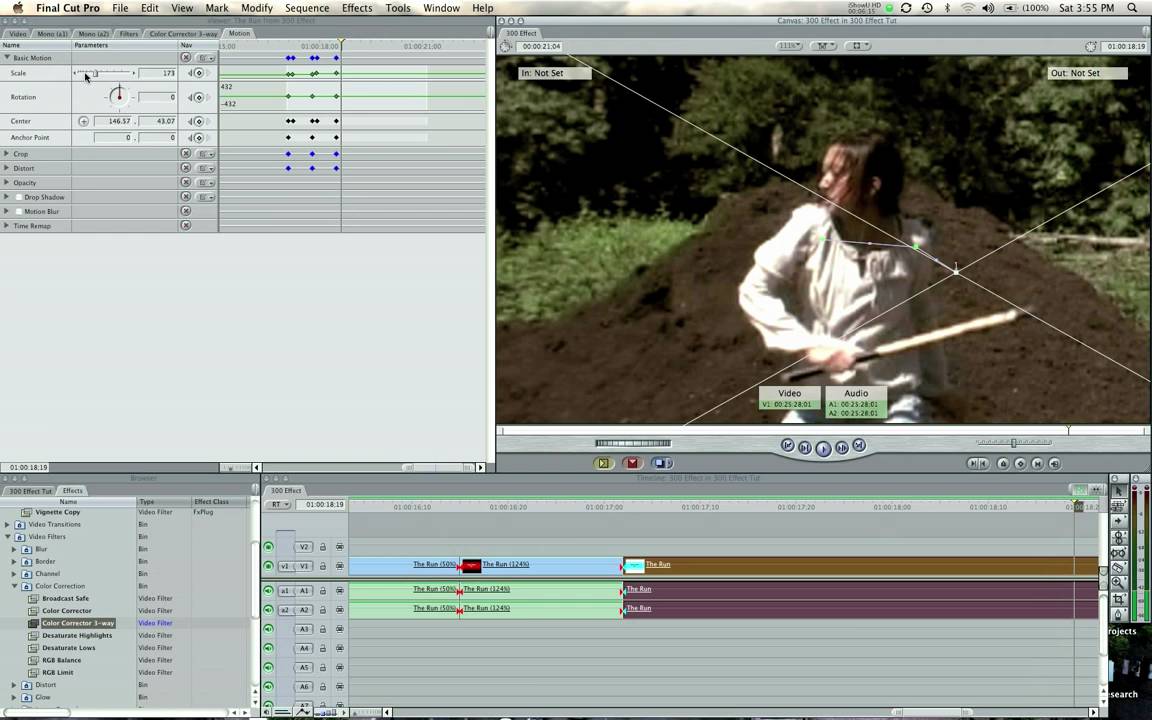The image size is (1152, 720).
Task: Open the Sequence menu
Action: (x=307, y=8)
